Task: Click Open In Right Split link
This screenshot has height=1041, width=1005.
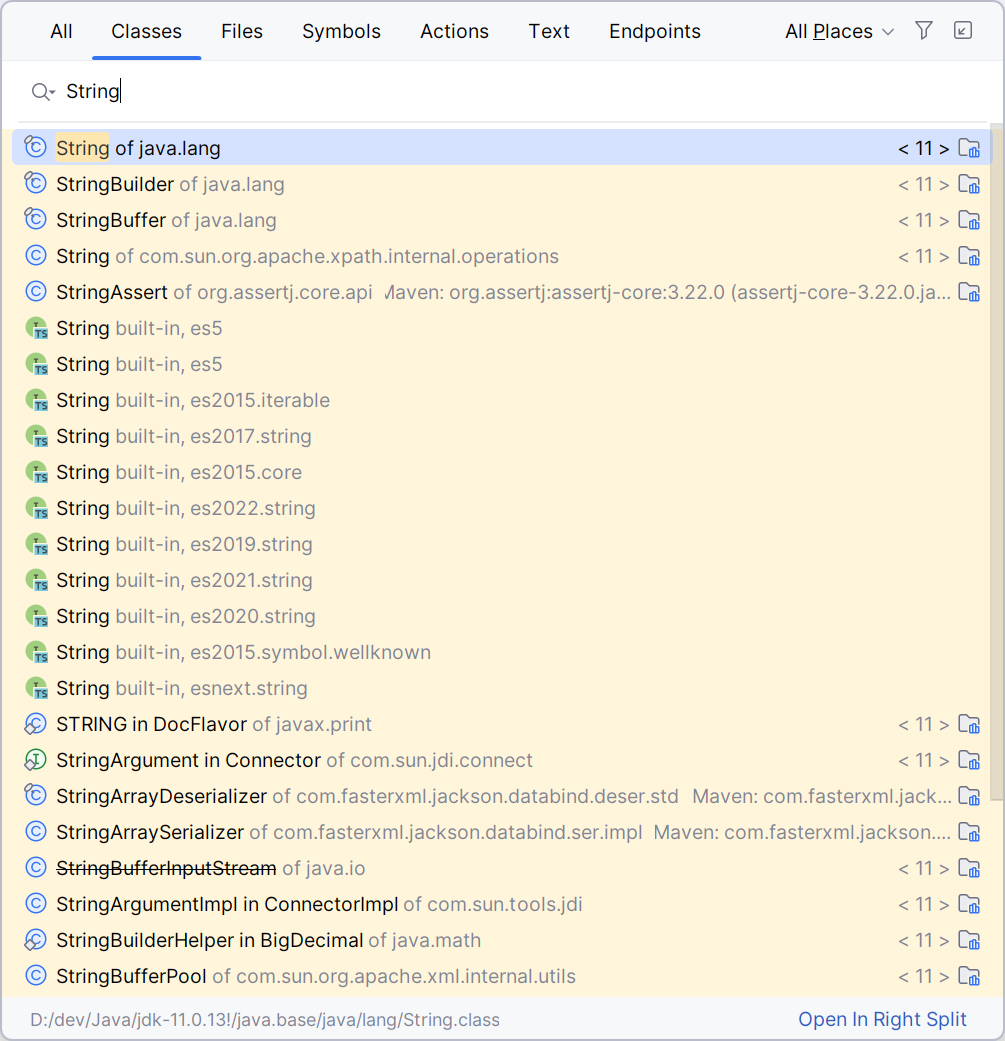Action: 882,1019
